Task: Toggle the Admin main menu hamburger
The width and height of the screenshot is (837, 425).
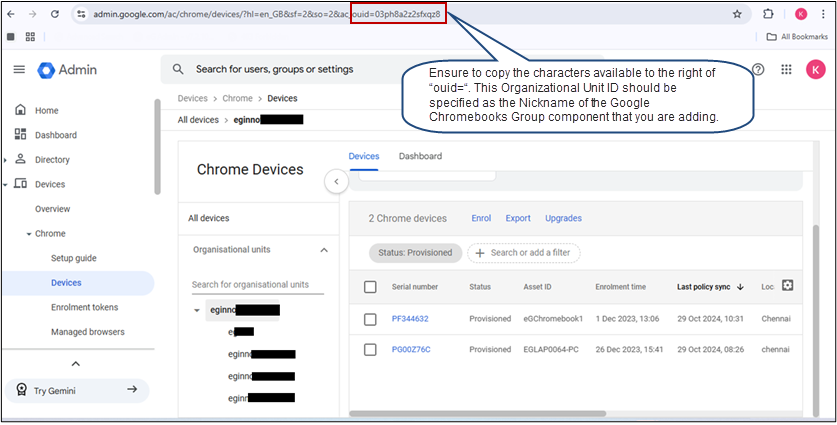Action: click(x=19, y=69)
